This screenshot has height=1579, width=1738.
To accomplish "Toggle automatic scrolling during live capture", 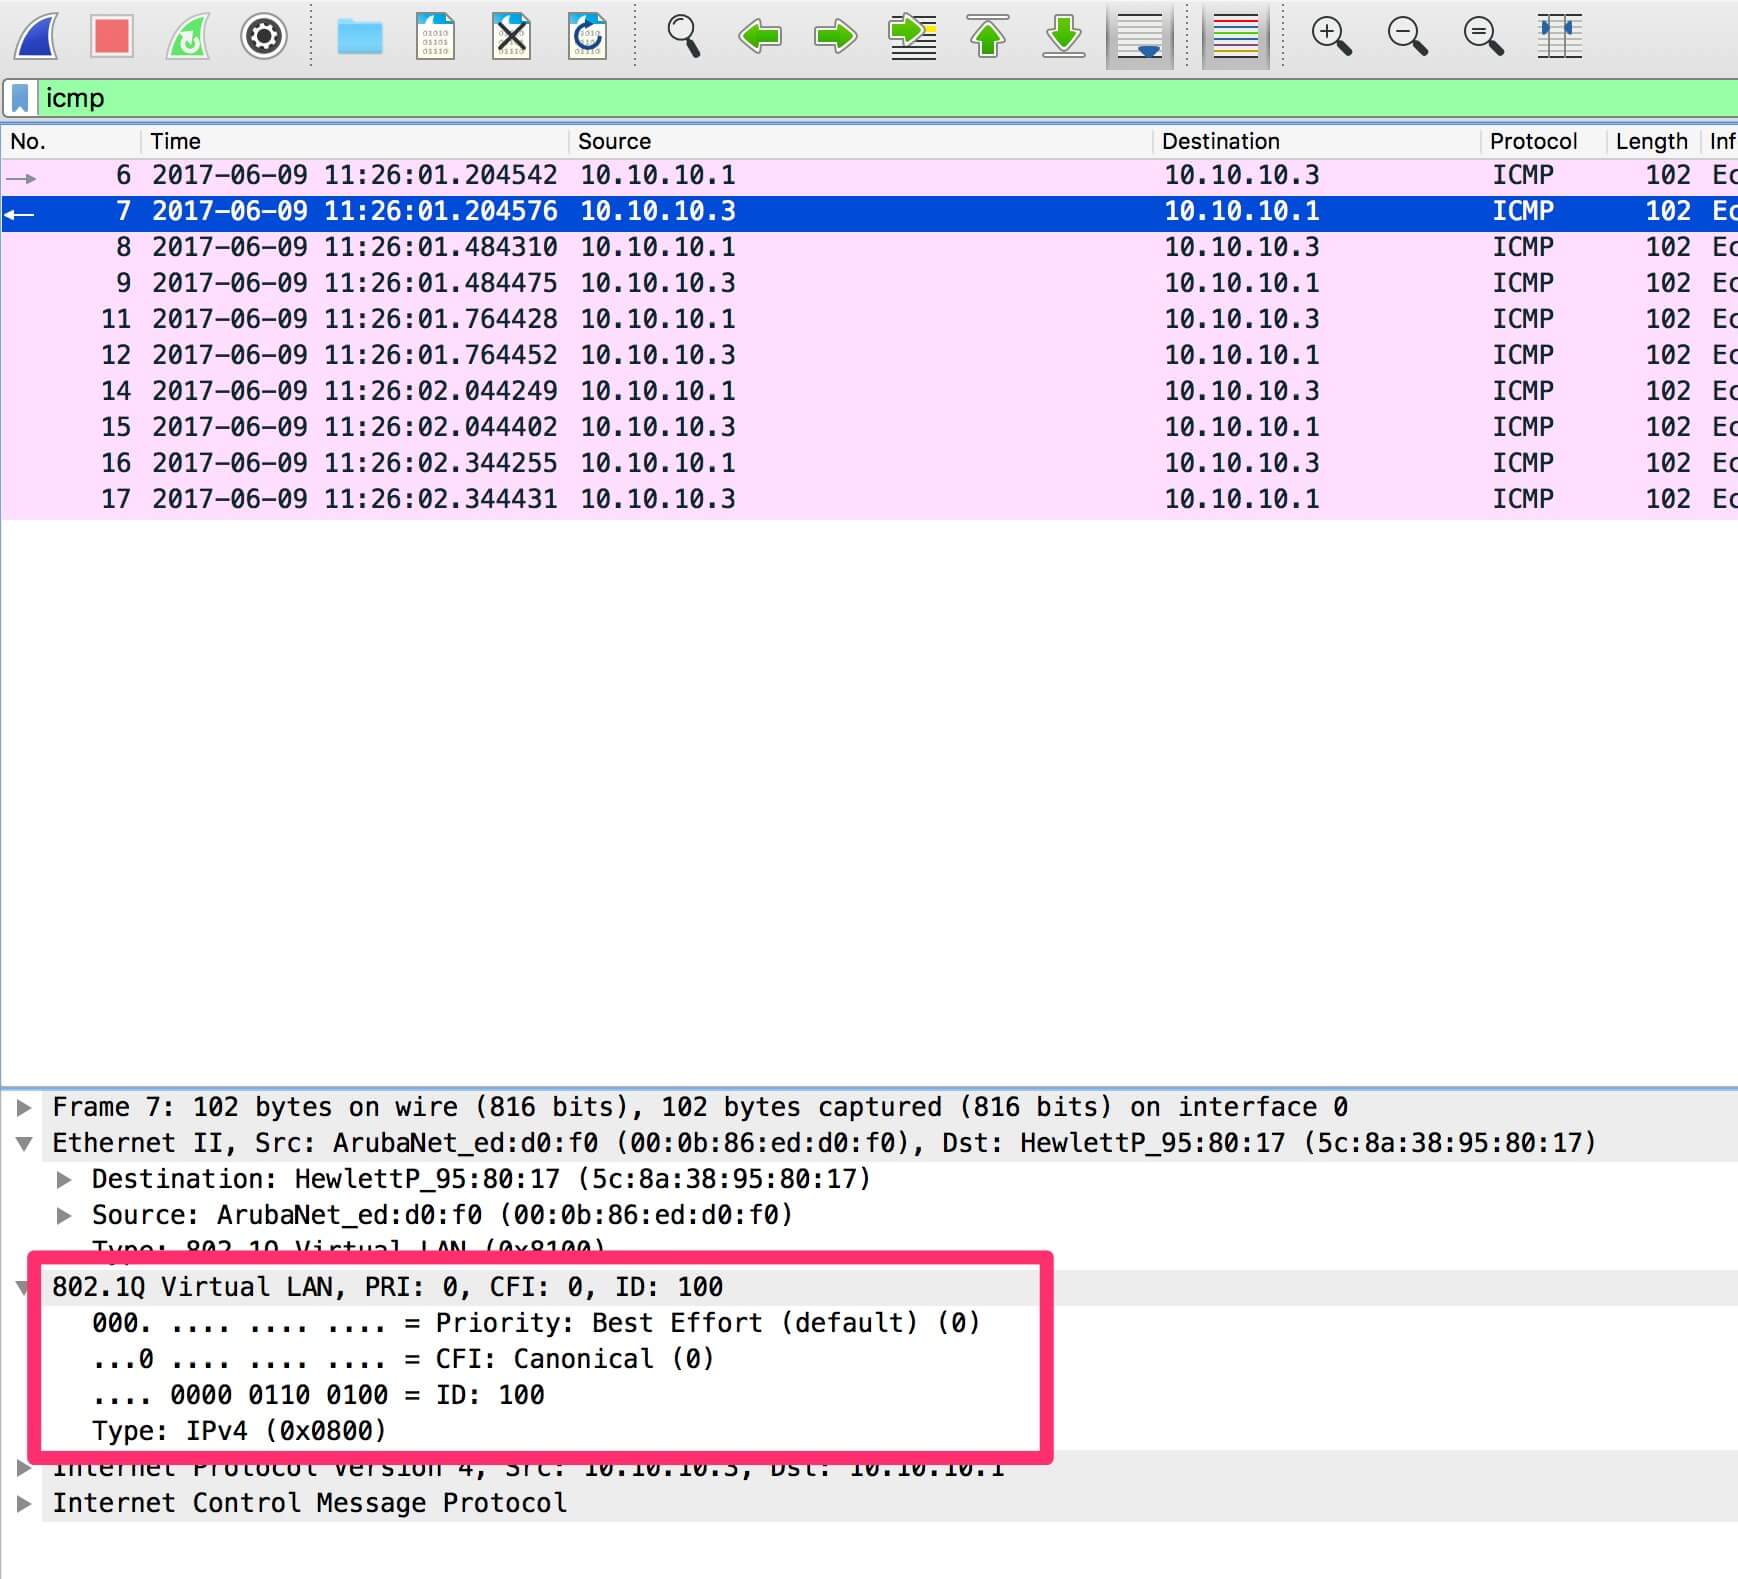I will (1140, 35).
